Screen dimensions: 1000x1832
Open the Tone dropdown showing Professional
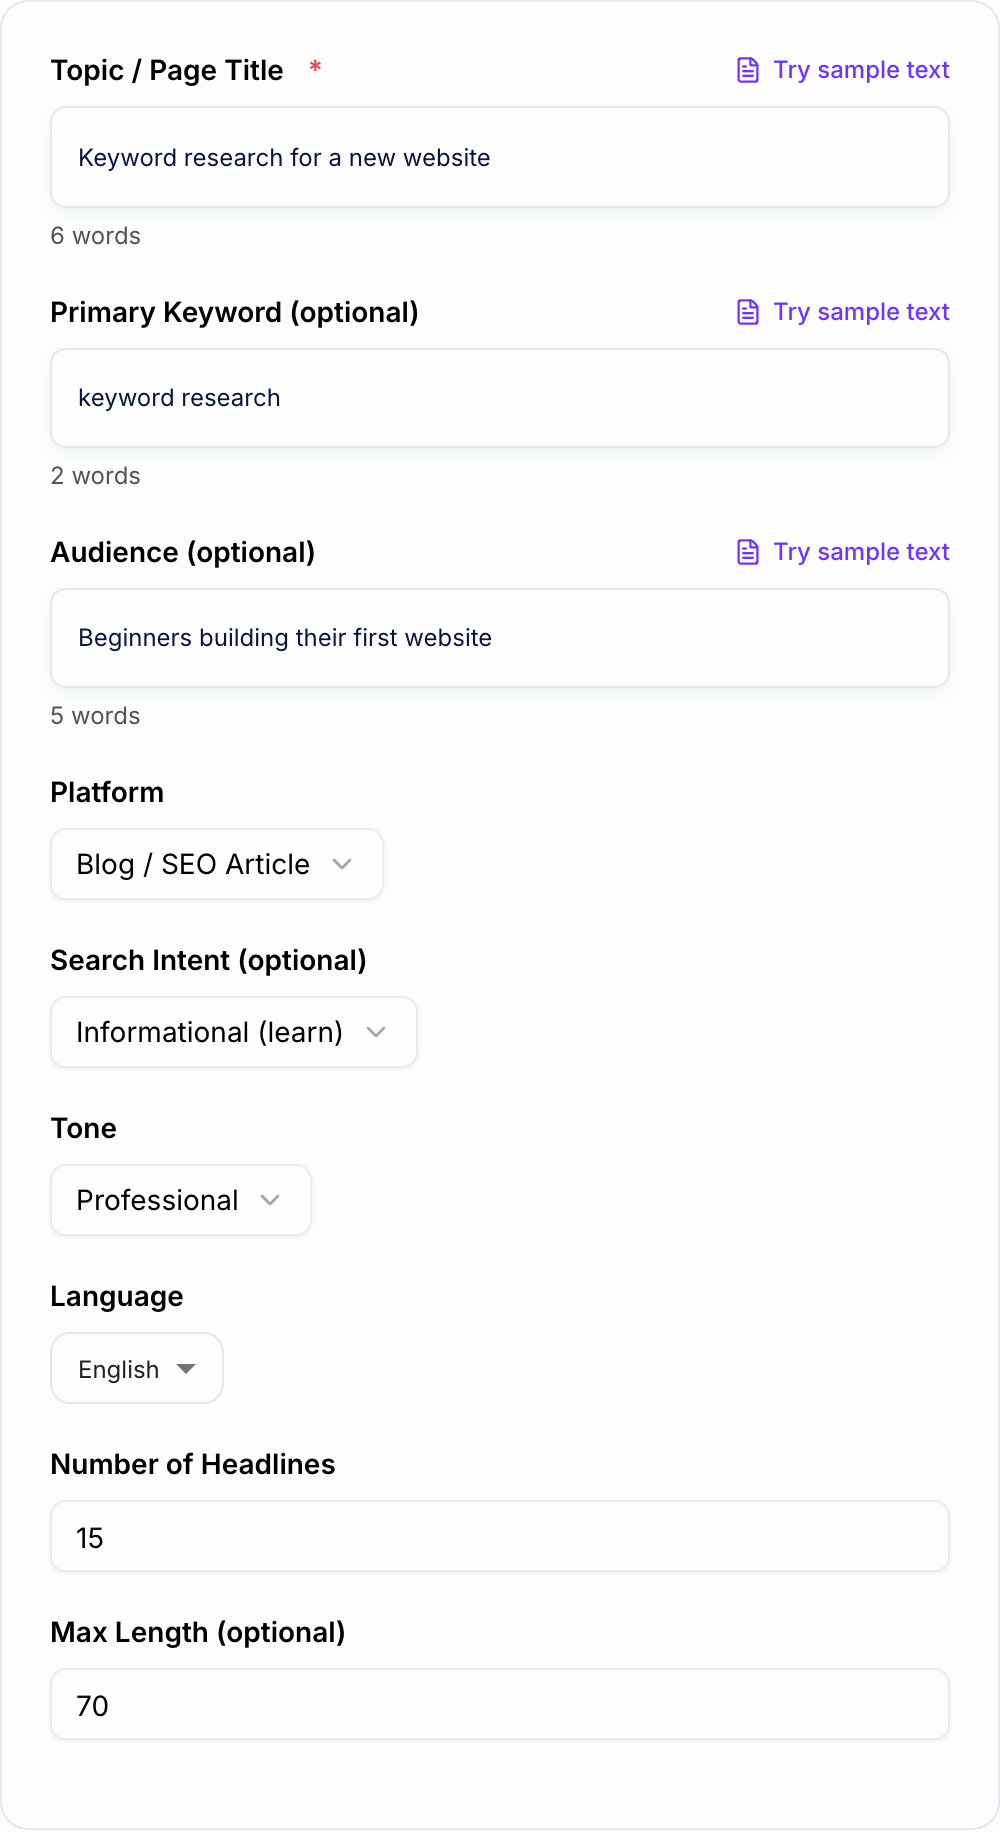click(181, 1200)
